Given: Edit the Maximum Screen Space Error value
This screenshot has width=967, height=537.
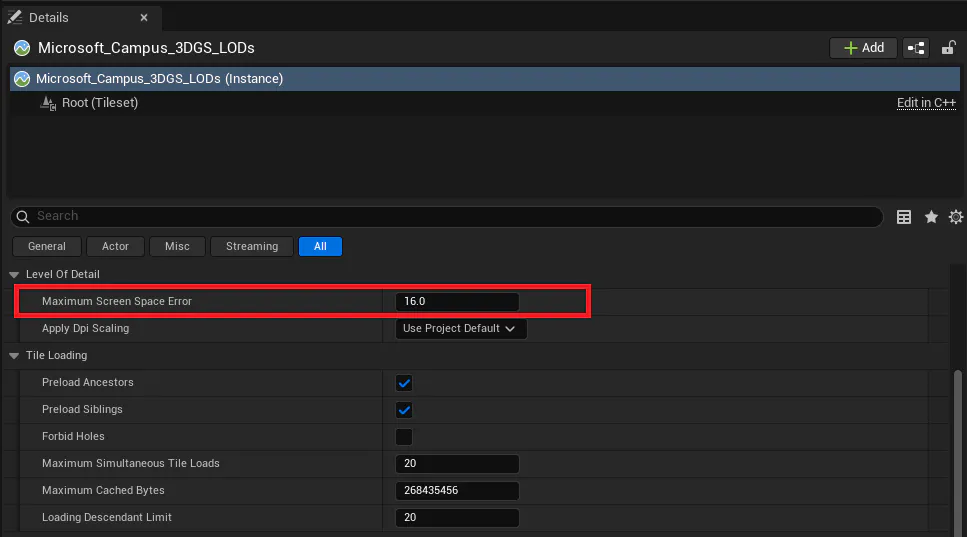Looking at the screenshot, I should coord(457,301).
